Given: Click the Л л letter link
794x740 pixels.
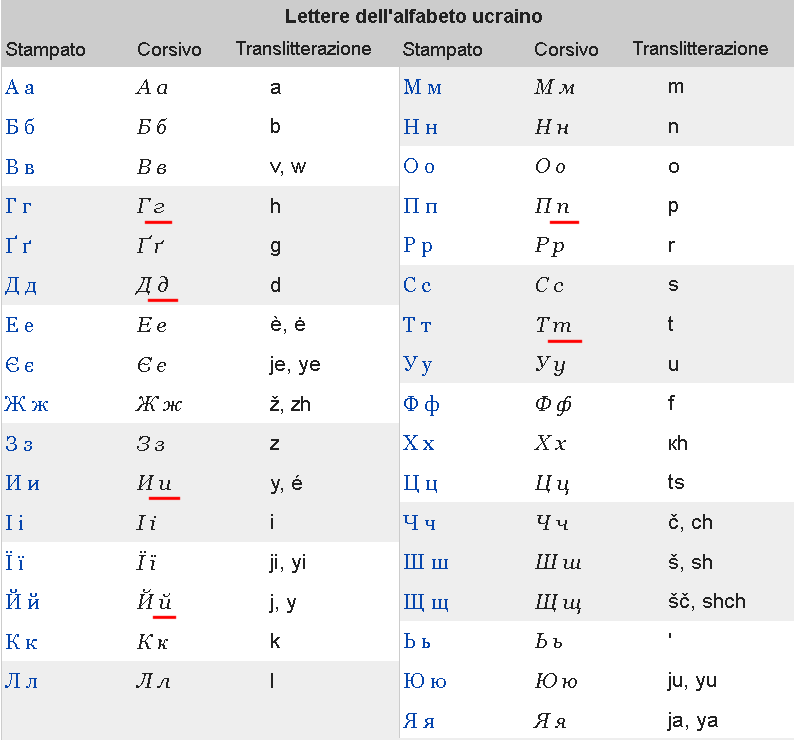Looking at the screenshot, I should coord(21,682).
